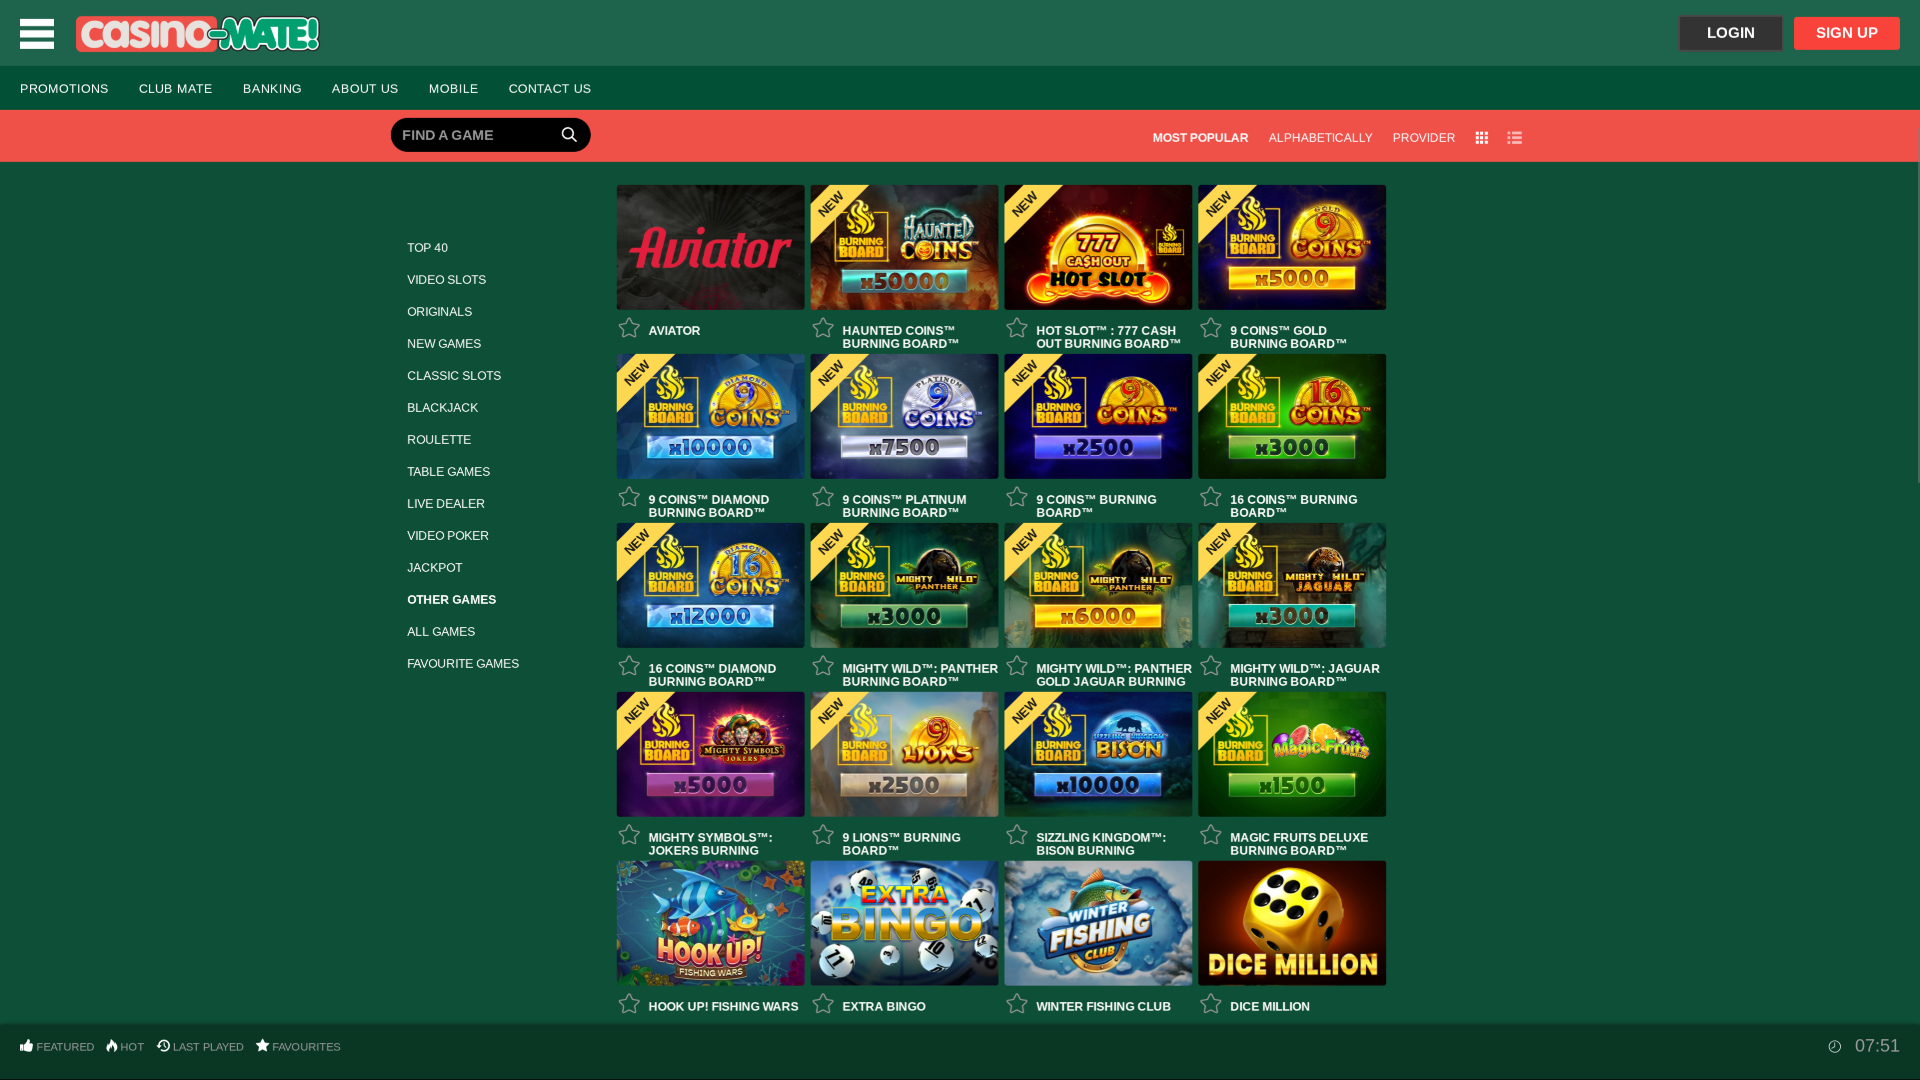The image size is (1920, 1080).
Task: Click the SIGN UP button
Action: [1846, 33]
